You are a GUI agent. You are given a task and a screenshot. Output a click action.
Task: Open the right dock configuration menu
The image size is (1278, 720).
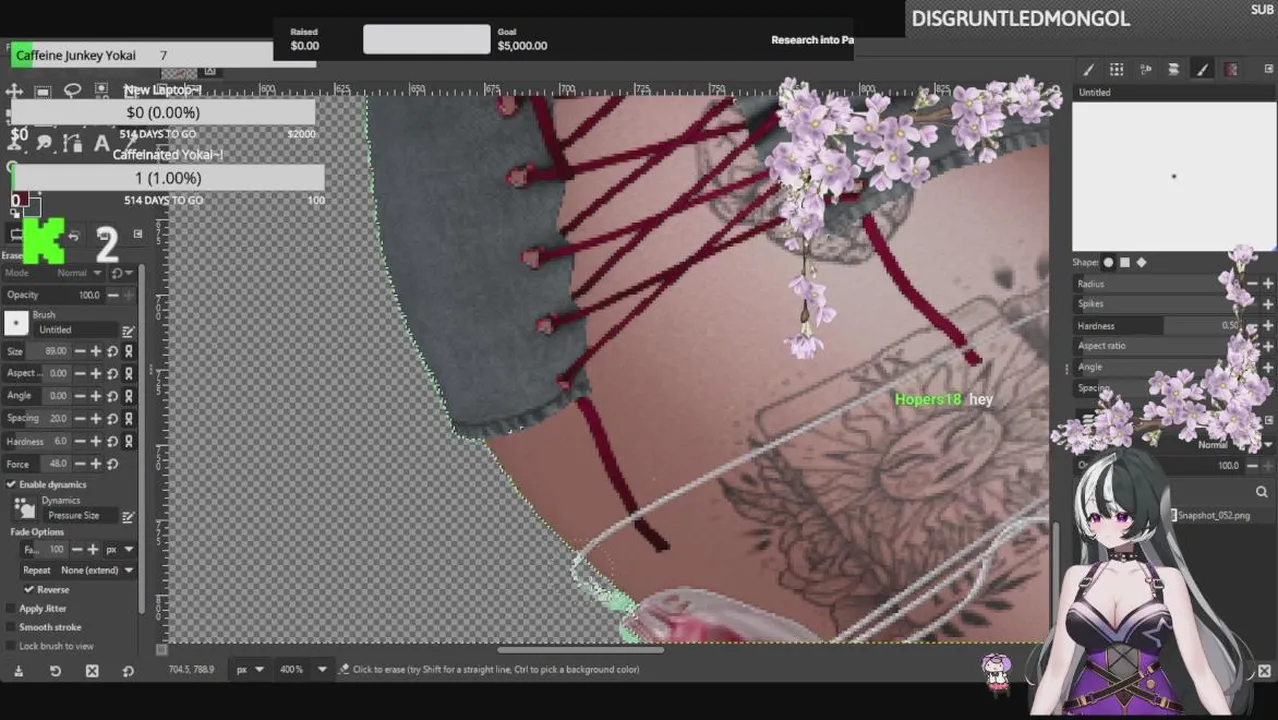point(1269,69)
